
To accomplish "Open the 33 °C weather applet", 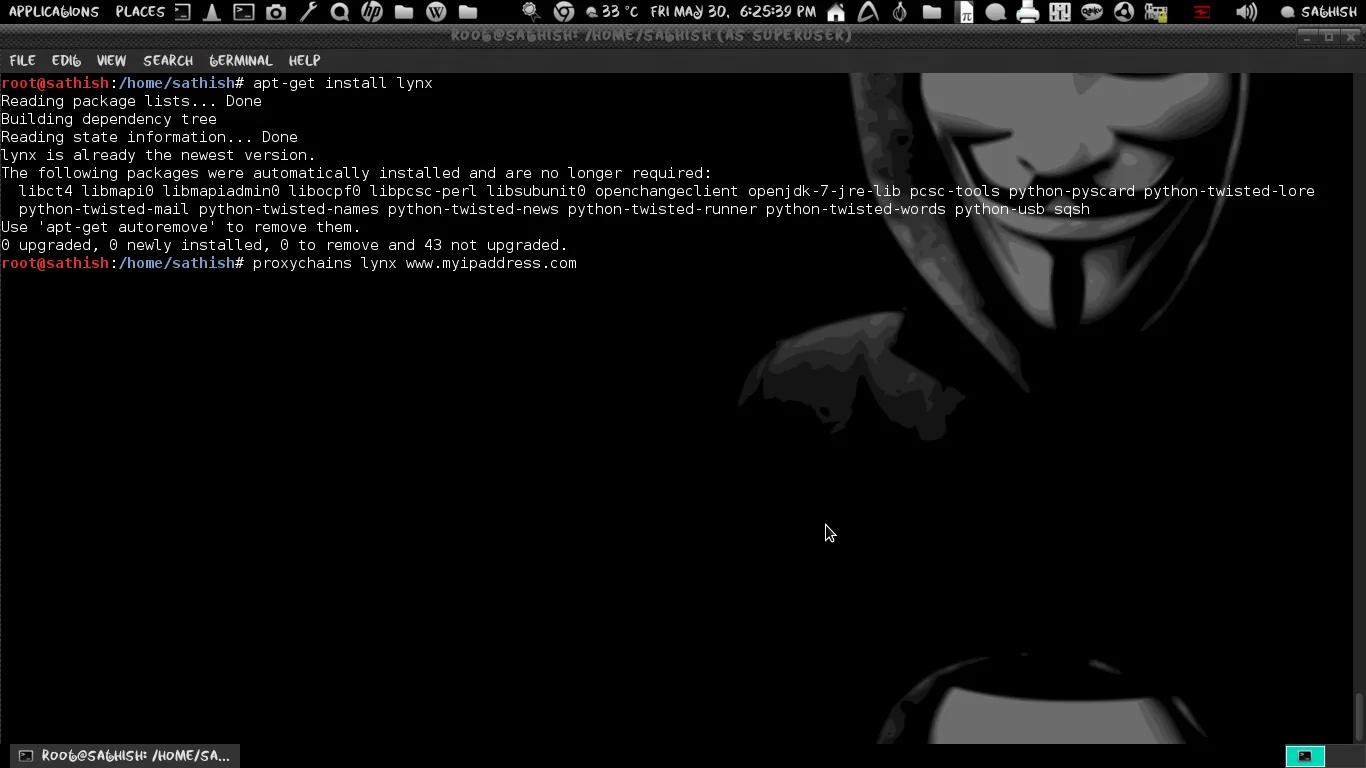I will point(611,12).
